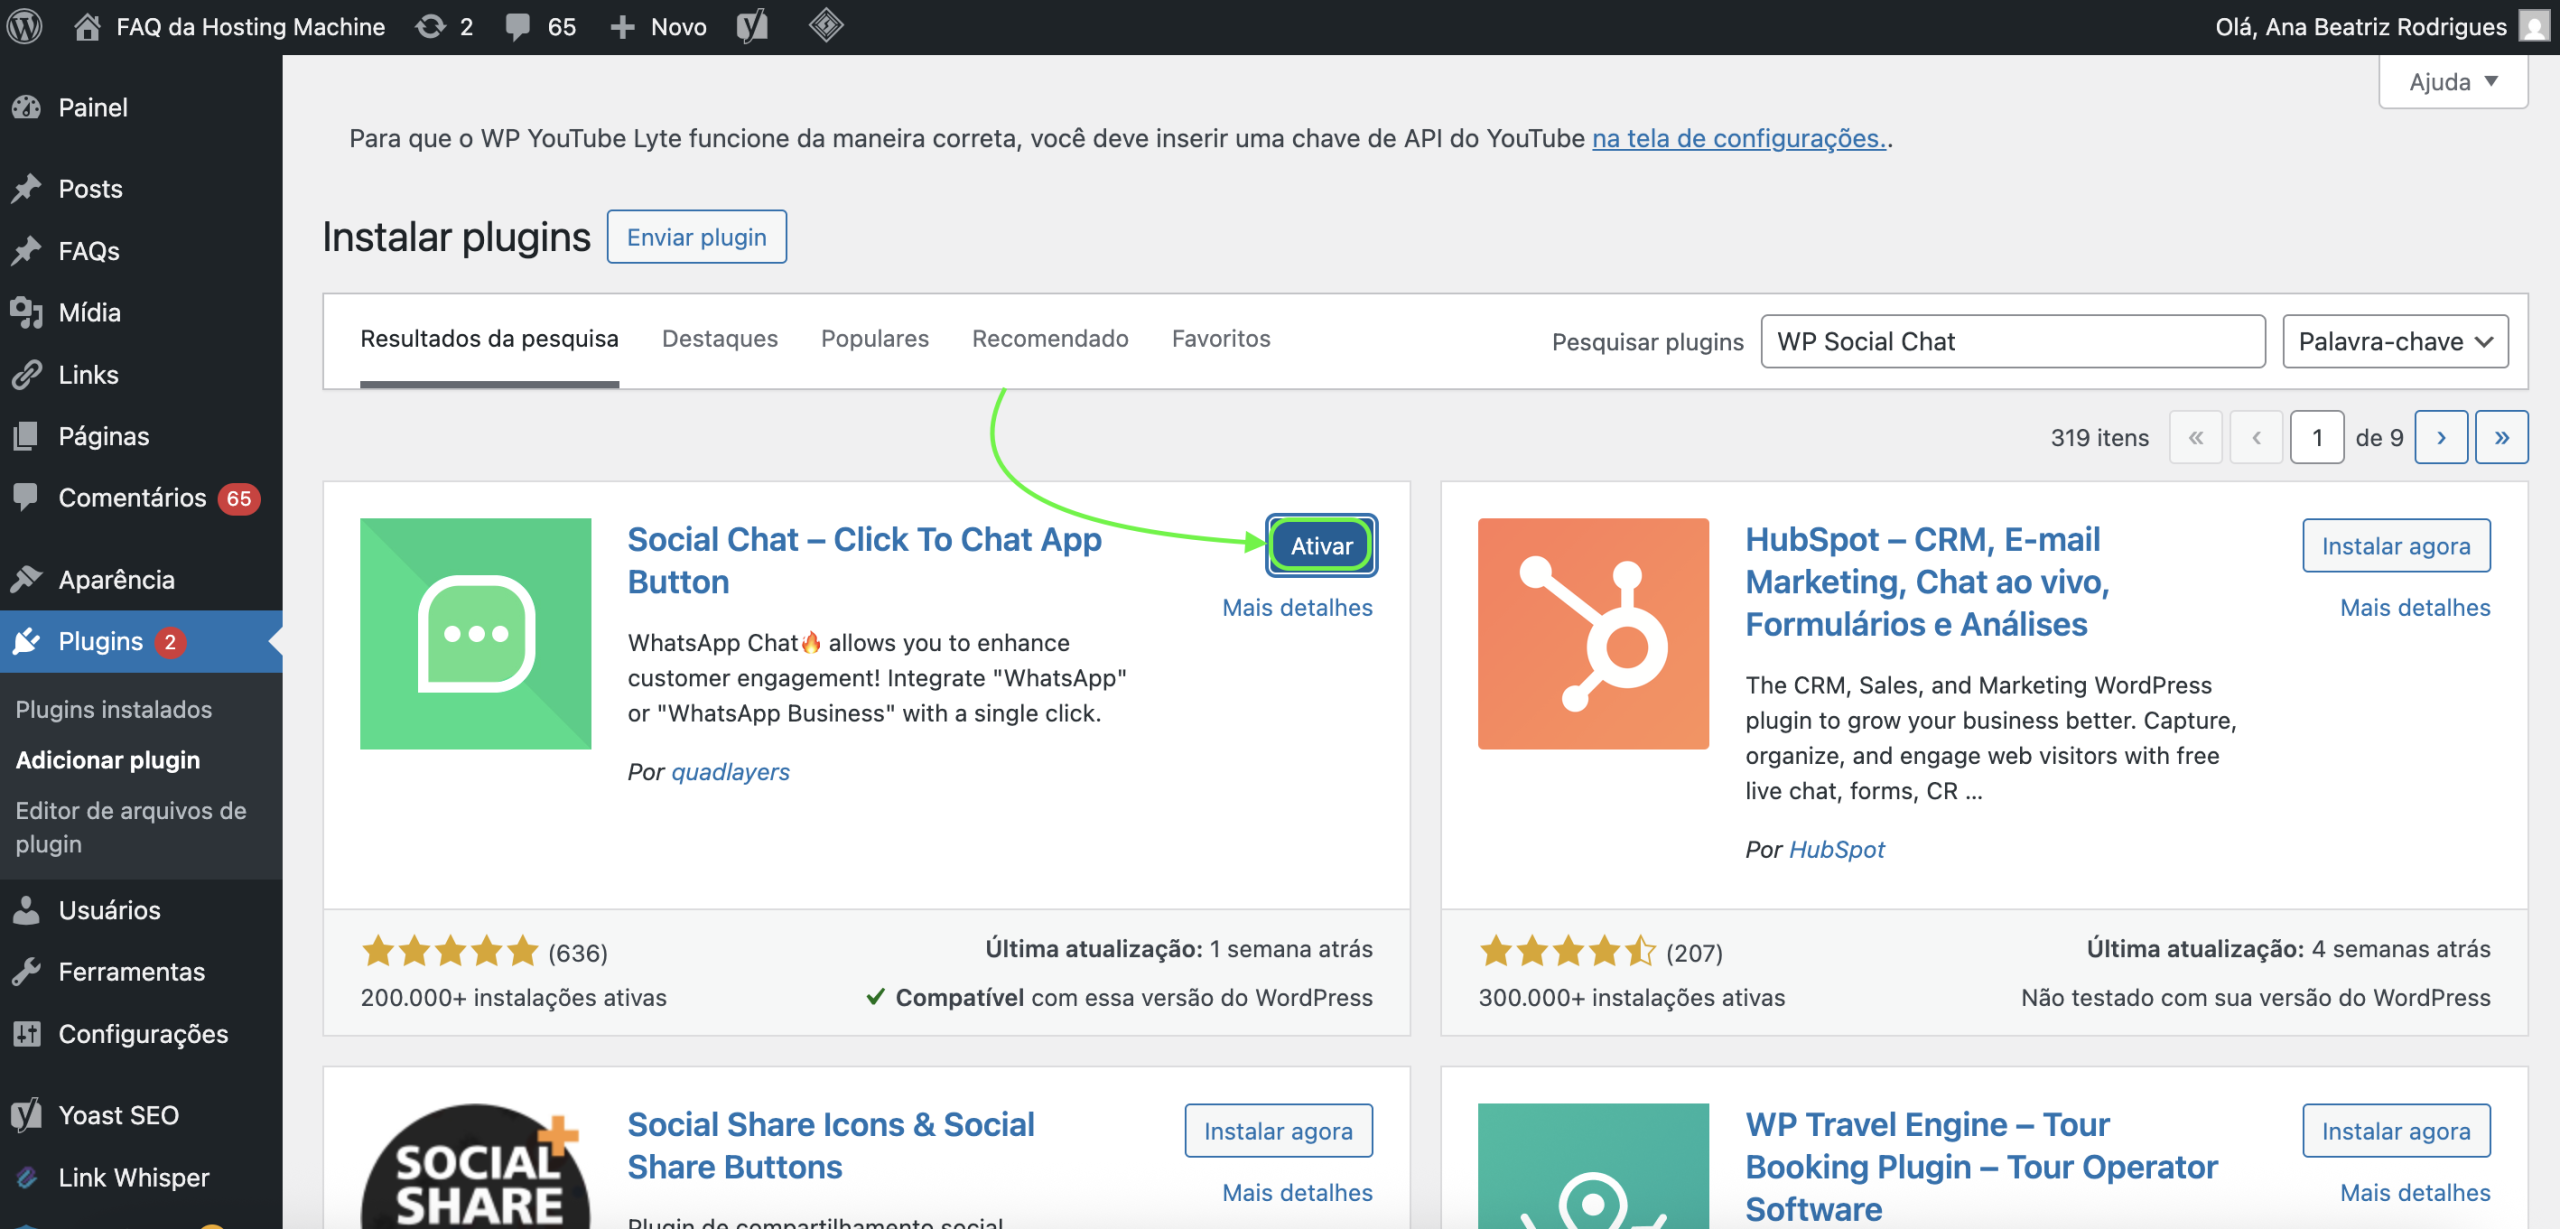The width and height of the screenshot is (2560, 1229).
Task: Open Mais detalhes for WP Travel Engine
Action: point(2415,1192)
